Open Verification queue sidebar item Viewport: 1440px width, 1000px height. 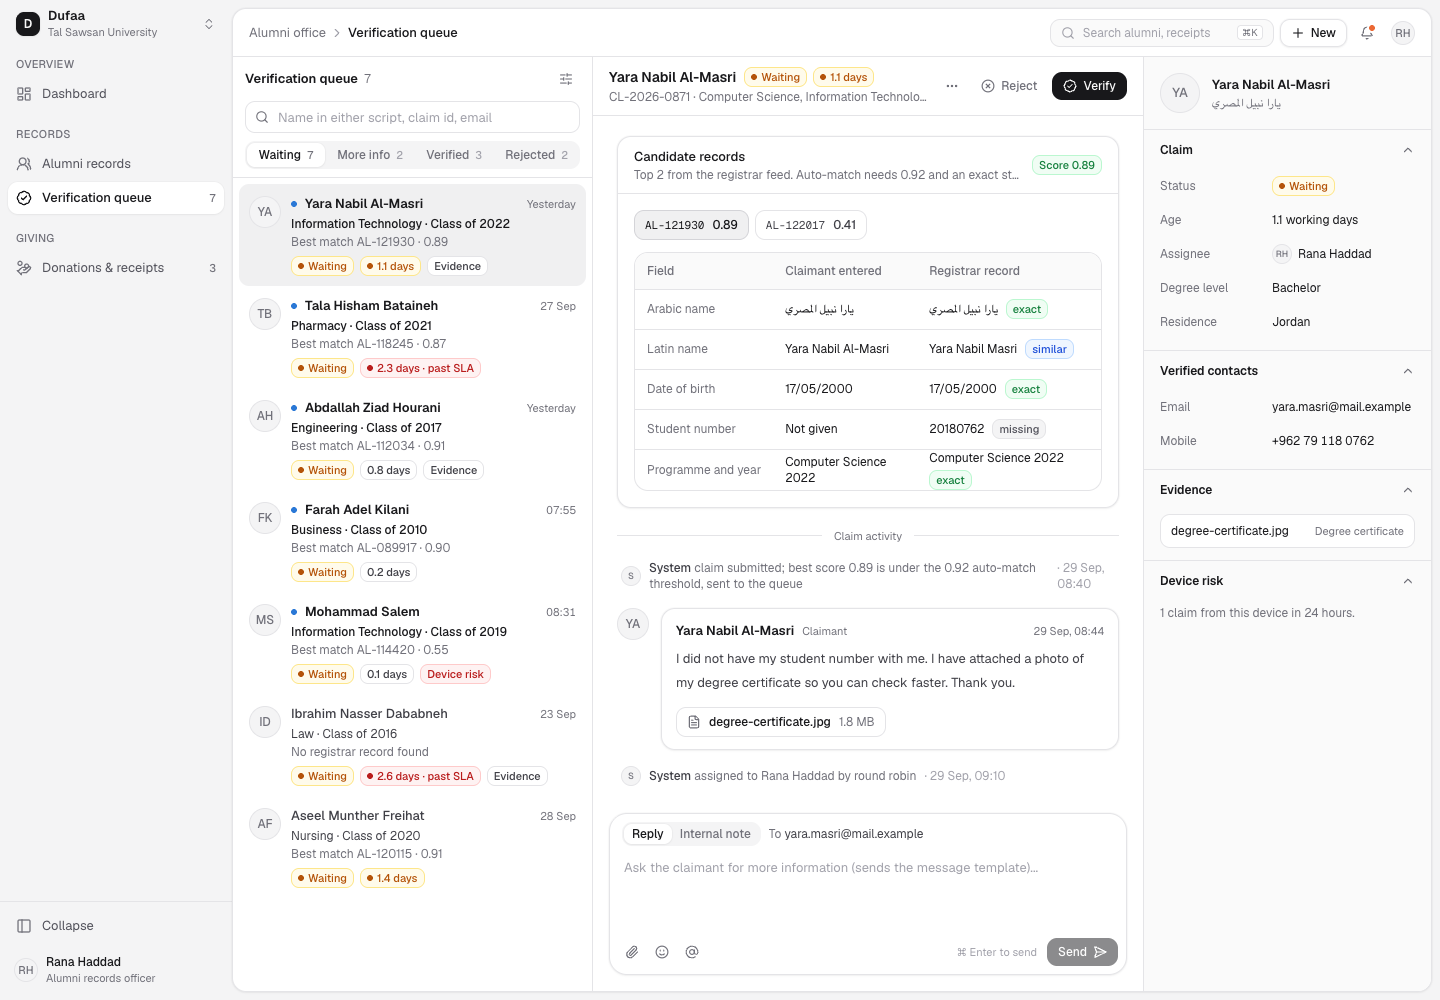(x=116, y=198)
